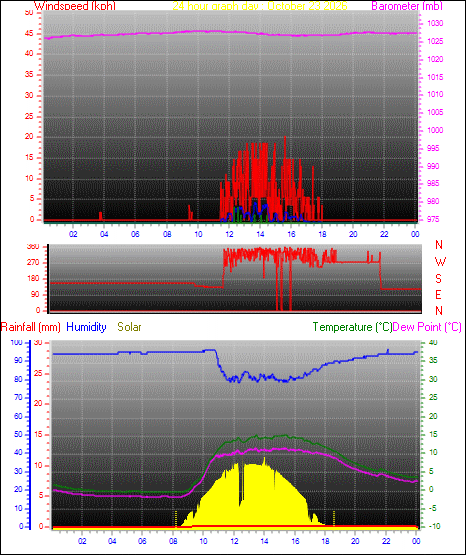
Task: Click the 1030 mb barometer scale value
Action: tap(435, 23)
